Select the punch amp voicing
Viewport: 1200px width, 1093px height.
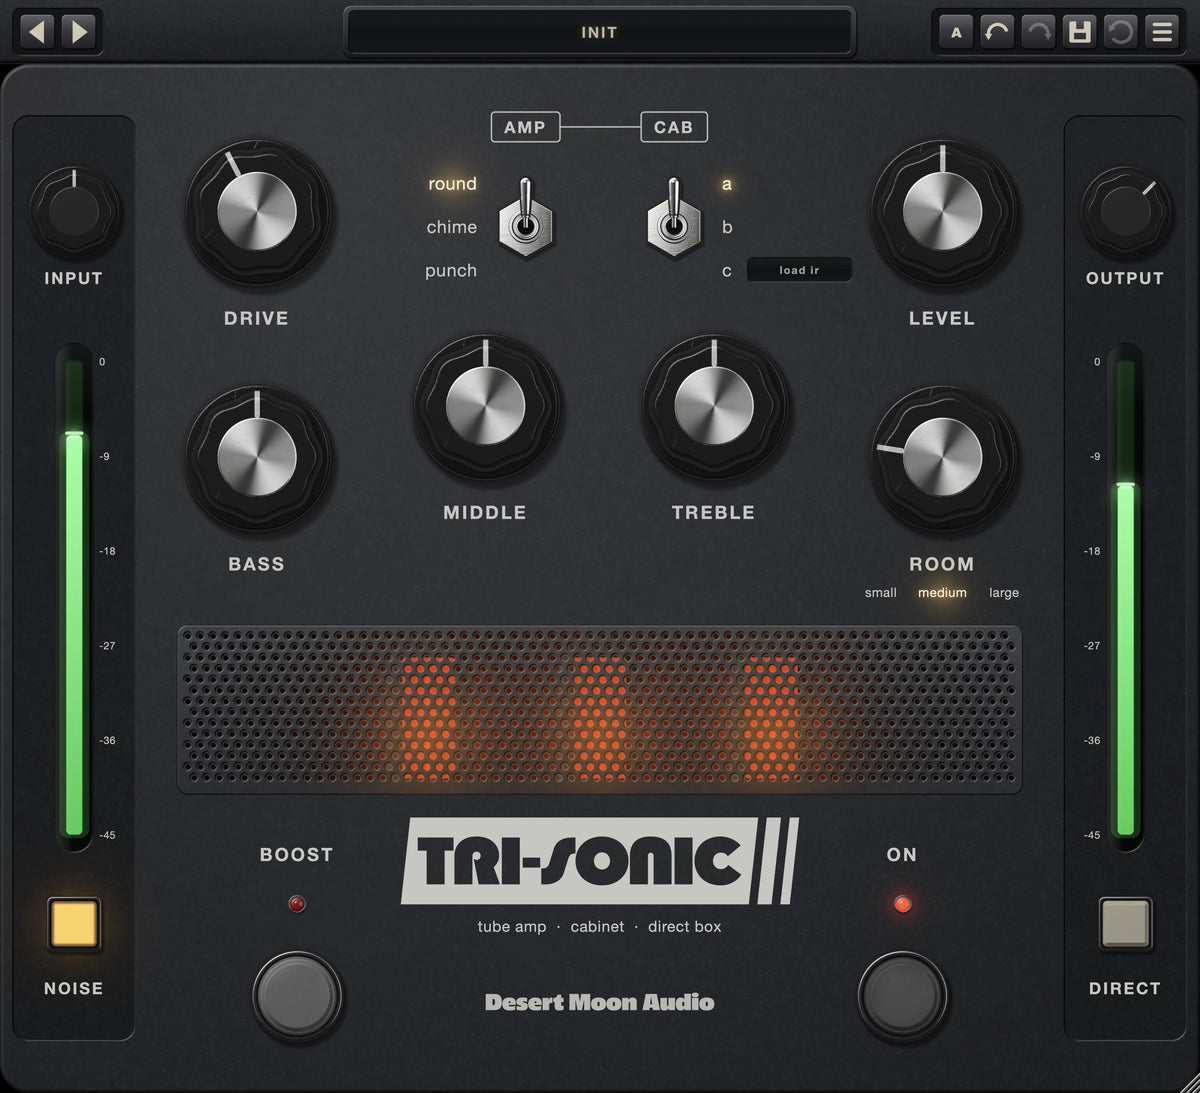tap(451, 271)
